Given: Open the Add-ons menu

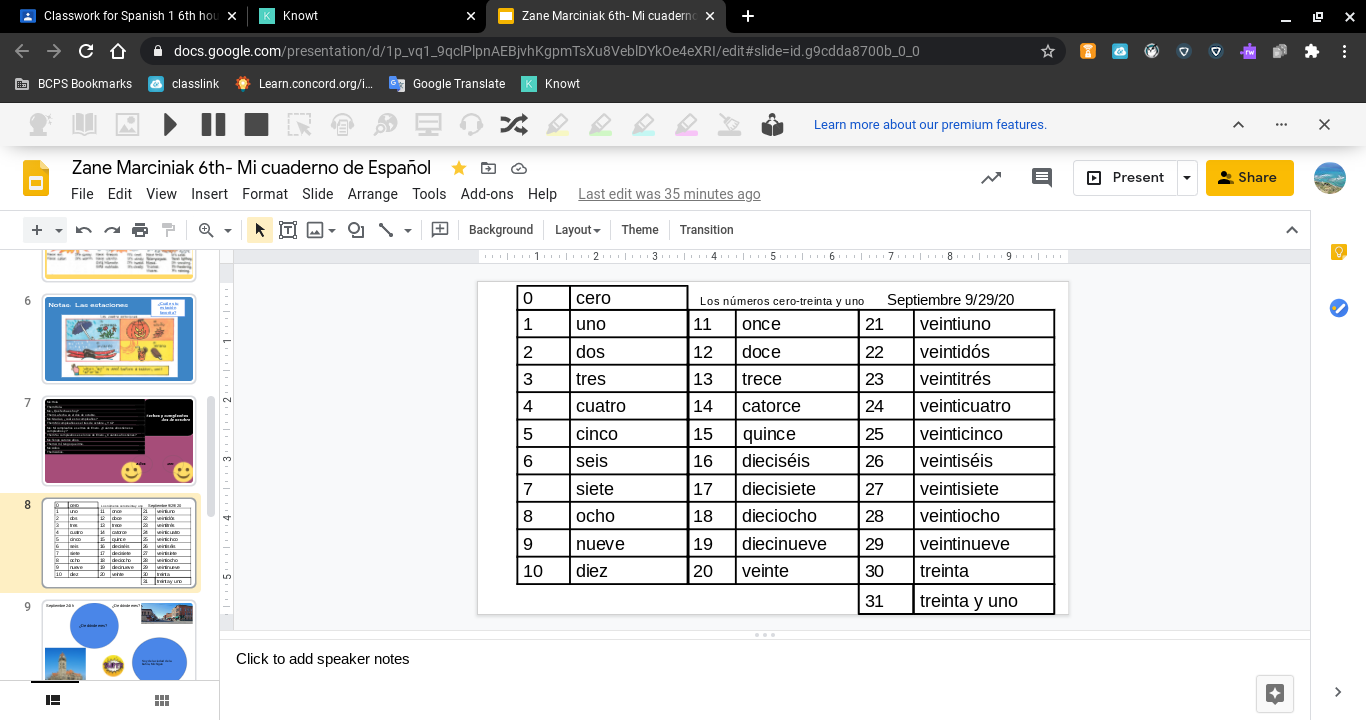Looking at the screenshot, I should (487, 194).
